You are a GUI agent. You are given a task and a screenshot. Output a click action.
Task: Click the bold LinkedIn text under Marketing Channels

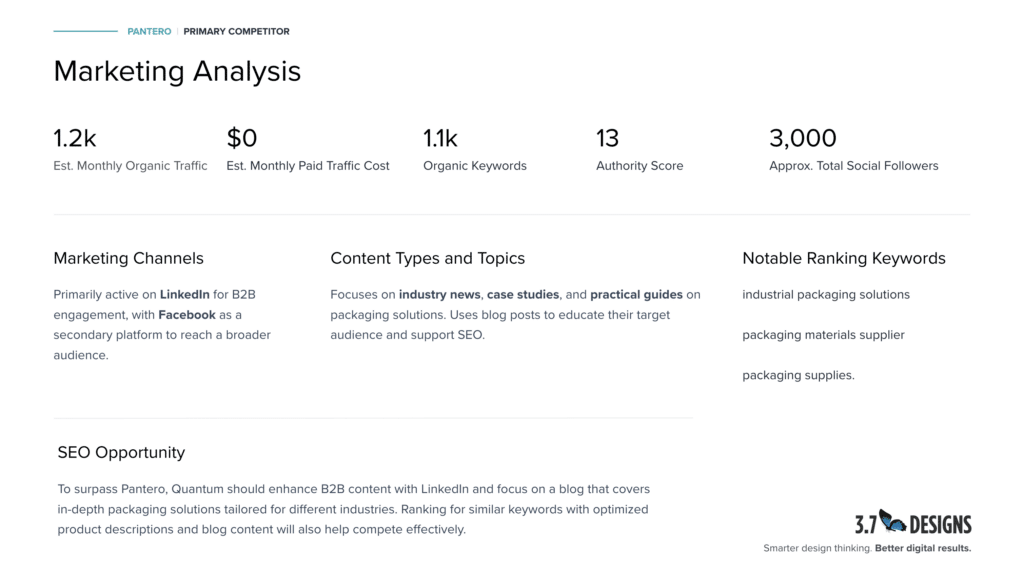pyautogui.click(x=185, y=295)
